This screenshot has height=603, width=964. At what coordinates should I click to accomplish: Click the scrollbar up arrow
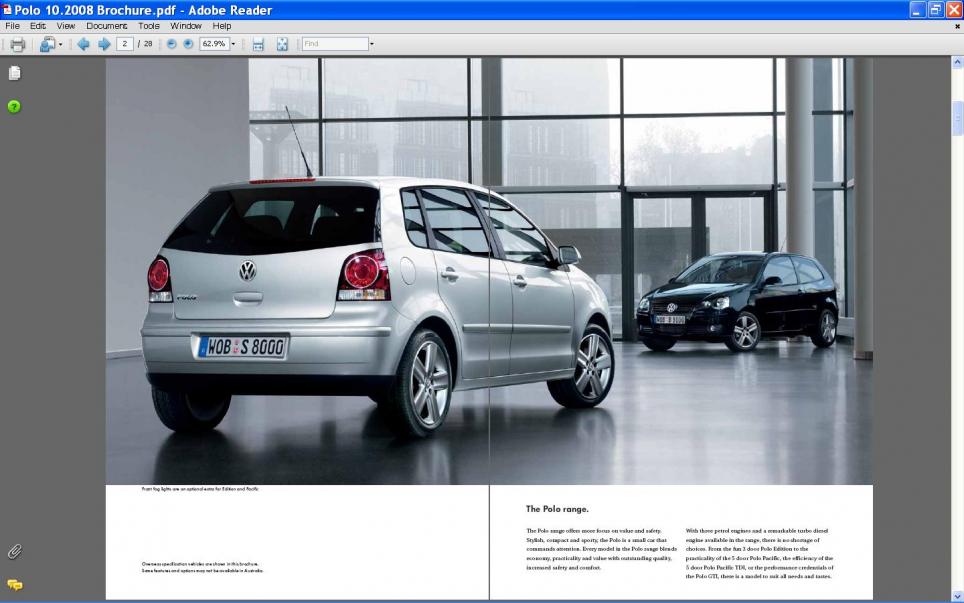957,62
